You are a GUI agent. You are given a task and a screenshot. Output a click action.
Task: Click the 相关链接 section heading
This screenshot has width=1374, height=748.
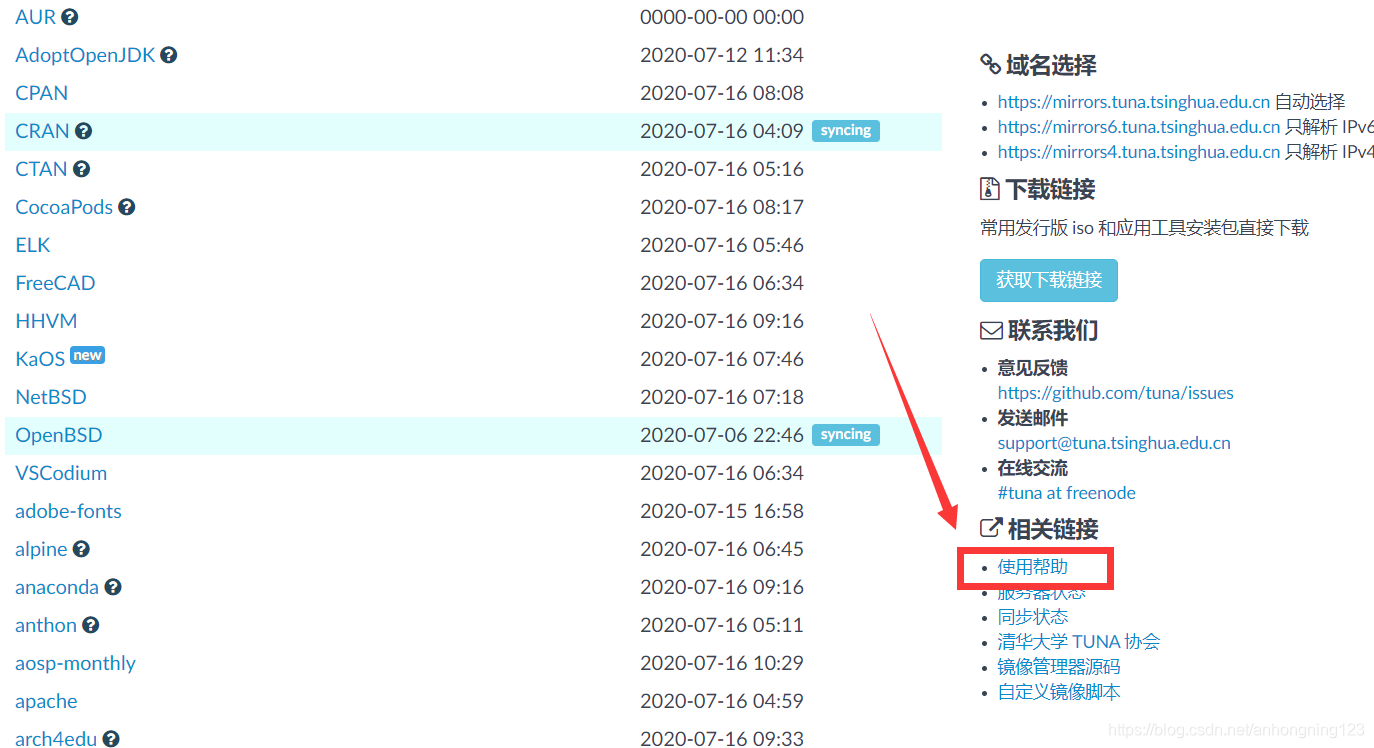pos(1039,530)
